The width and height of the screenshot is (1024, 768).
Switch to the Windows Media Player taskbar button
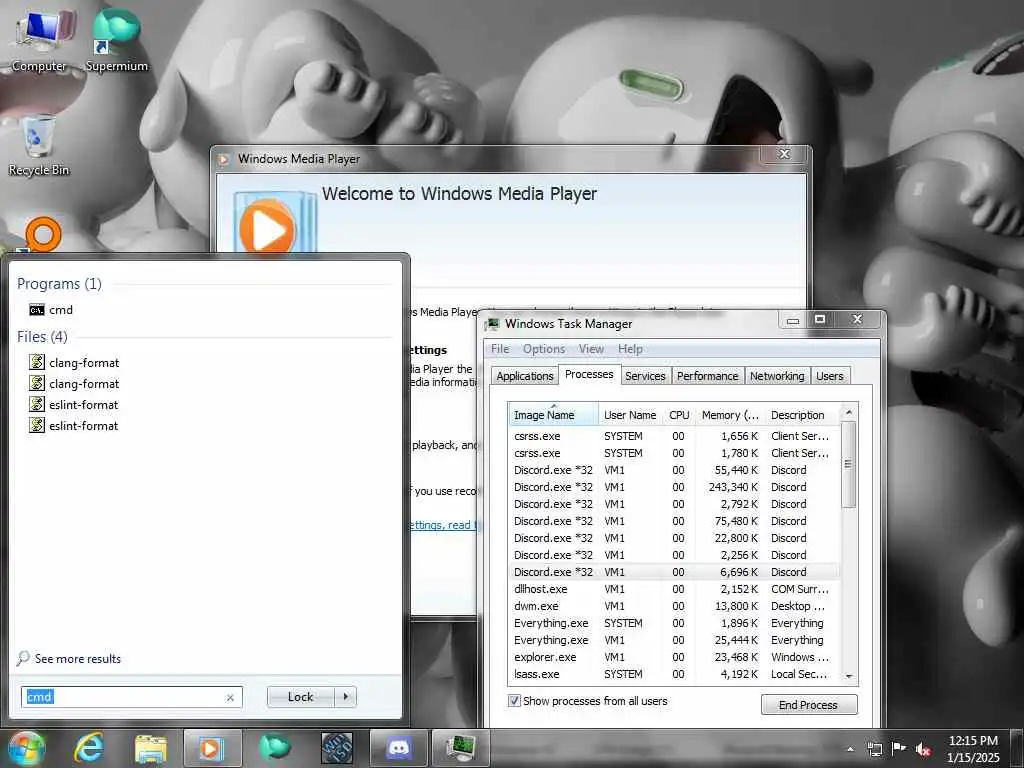click(212, 748)
